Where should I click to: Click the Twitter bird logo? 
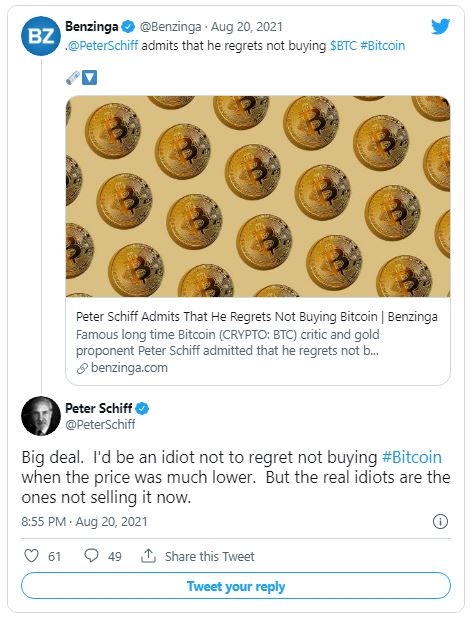tap(440, 27)
